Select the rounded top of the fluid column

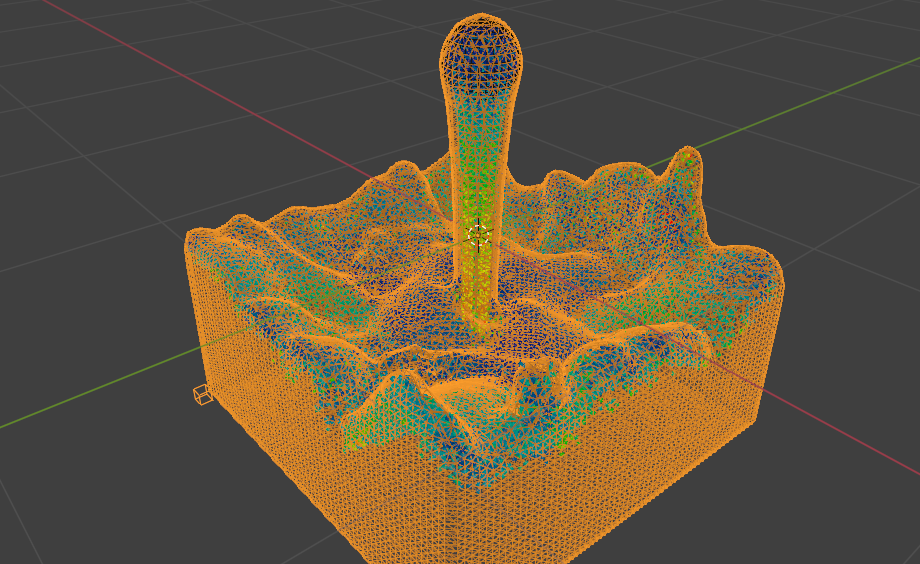tap(481, 54)
